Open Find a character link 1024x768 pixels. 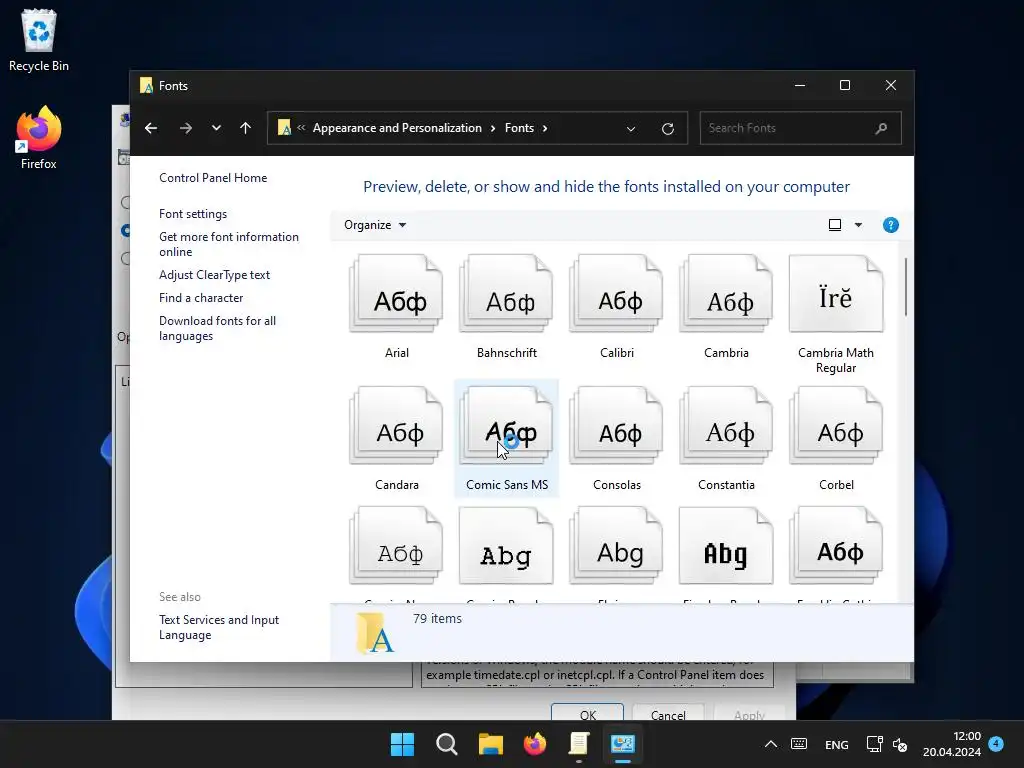pyautogui.click(x=200, y=298)
